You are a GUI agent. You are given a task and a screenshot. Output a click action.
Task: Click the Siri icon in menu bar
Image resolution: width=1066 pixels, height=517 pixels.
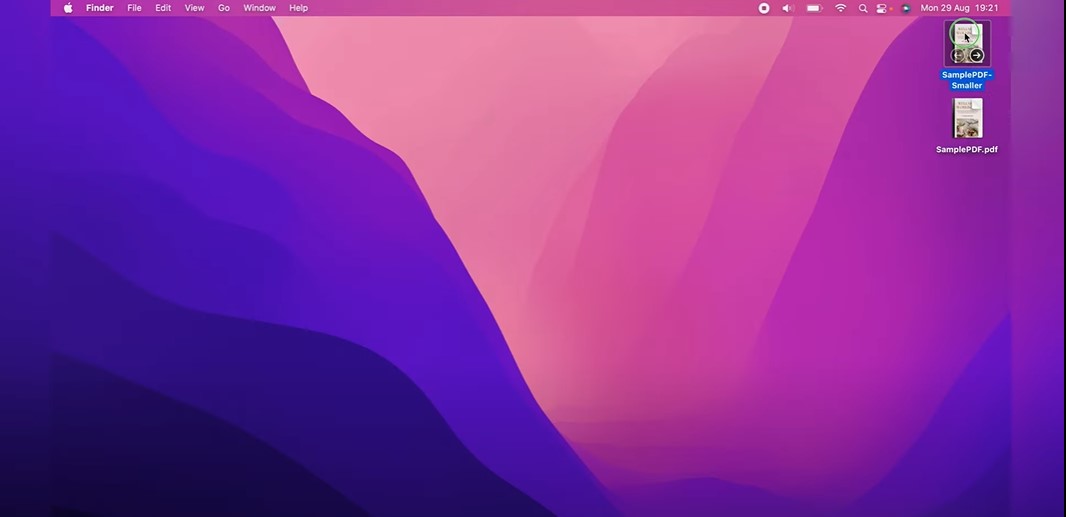click(x=906, y=8)
